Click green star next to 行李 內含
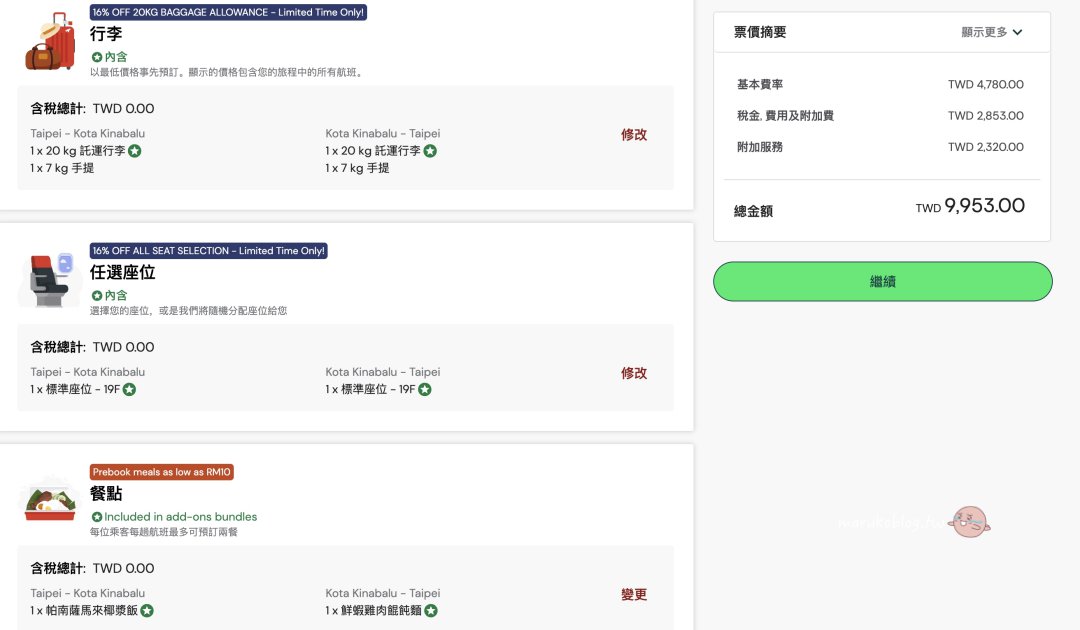1080x630 pixels. point(97,57)
